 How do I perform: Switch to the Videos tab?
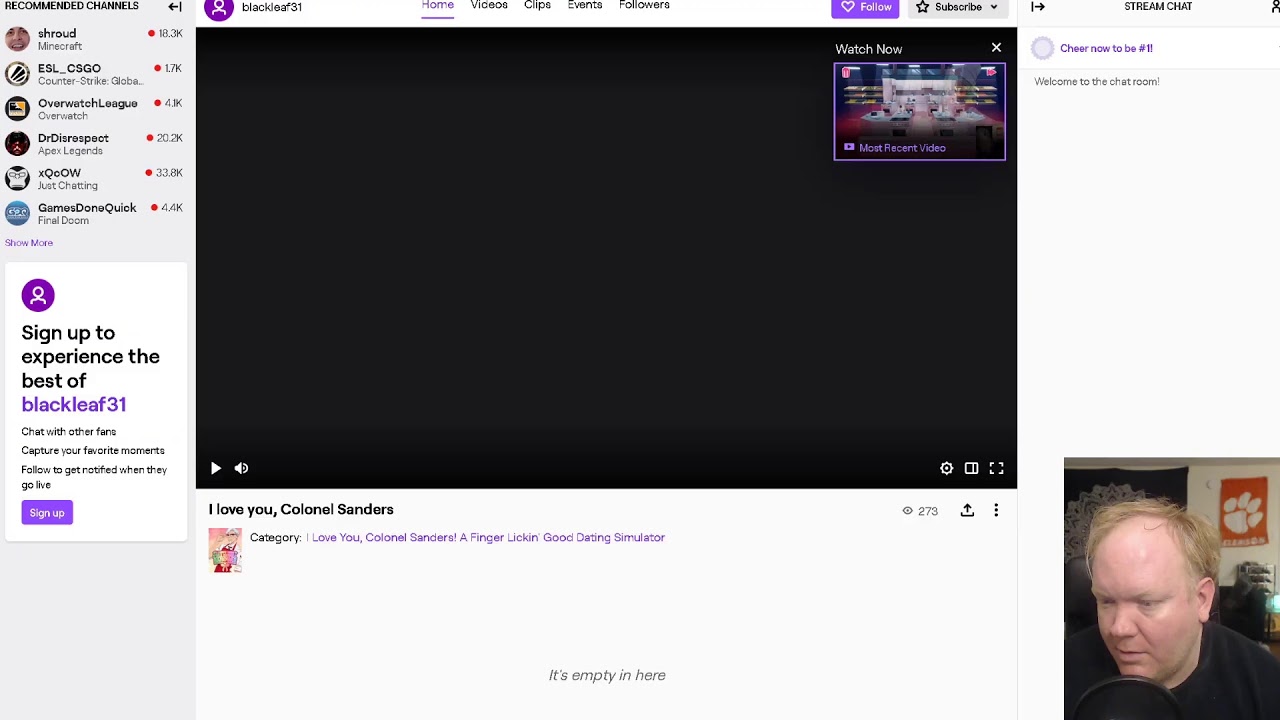[x=489, y=6]
